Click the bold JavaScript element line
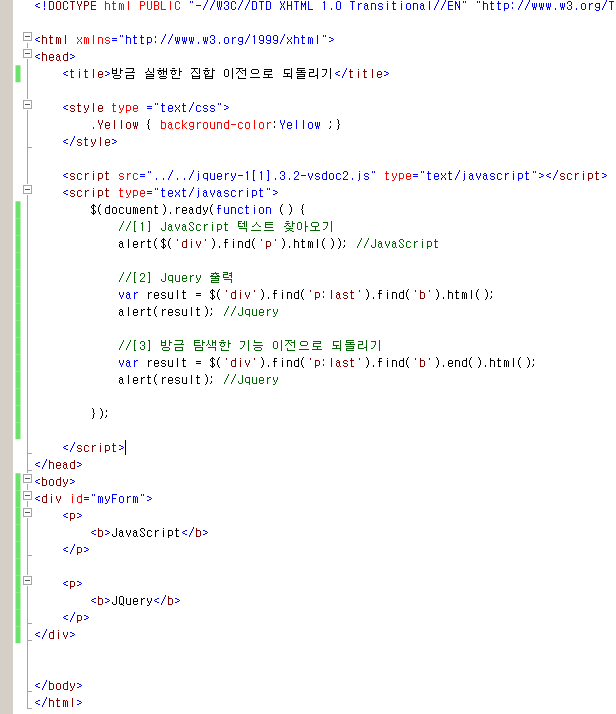 (x=149, y=533)
